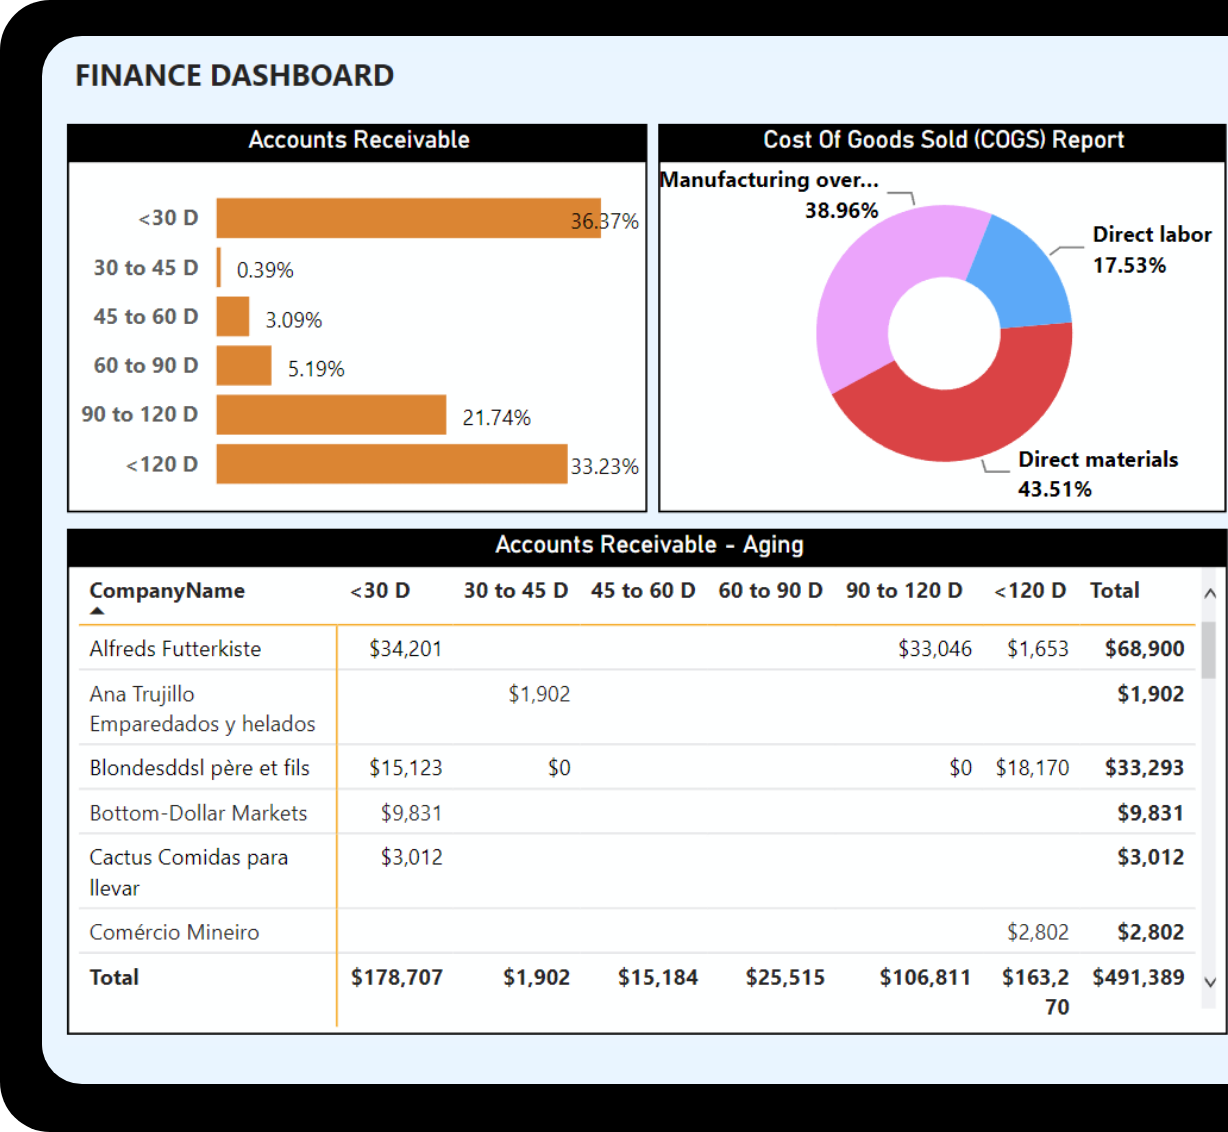Click the sort arrow under CompanyName
The height and width of the screenshot is (1132, 1228).
(x=97, y=611)
